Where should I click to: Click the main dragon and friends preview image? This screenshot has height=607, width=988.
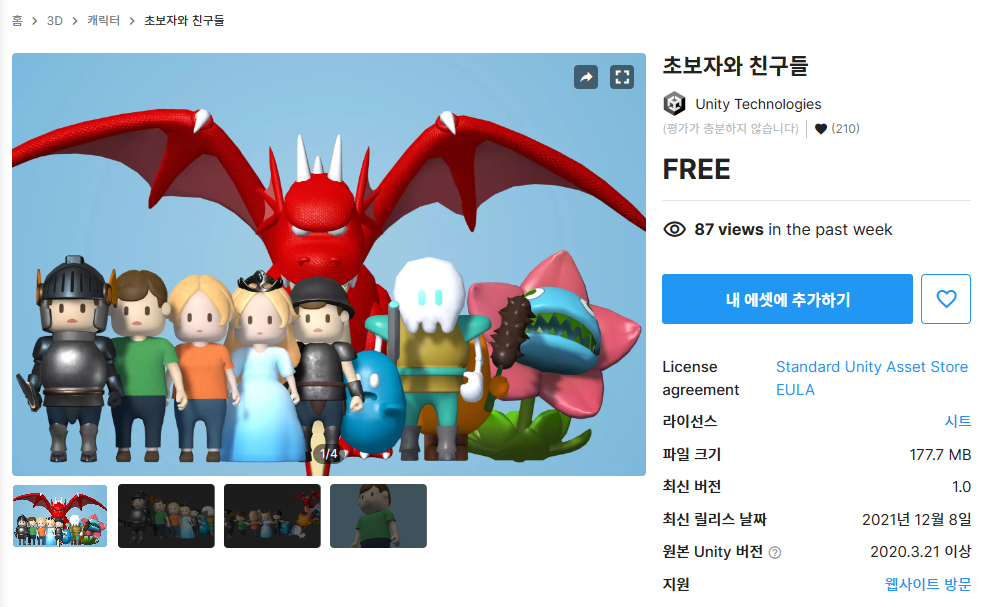329,264
